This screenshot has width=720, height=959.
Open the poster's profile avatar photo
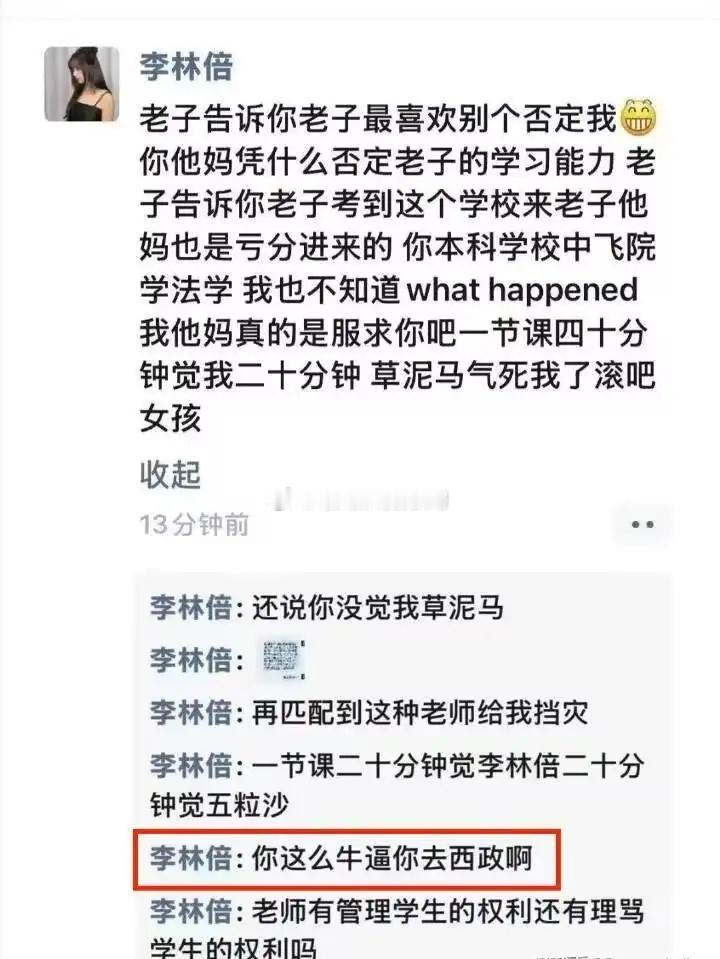[82, 84]
